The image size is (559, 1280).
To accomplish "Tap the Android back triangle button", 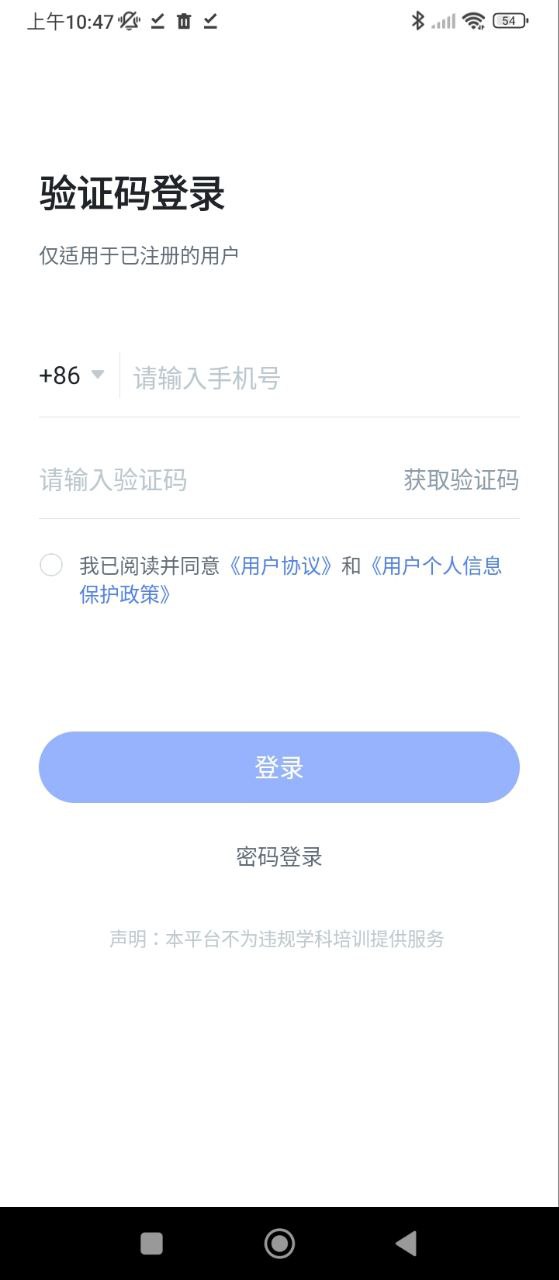I will (x=406, y=1243).
